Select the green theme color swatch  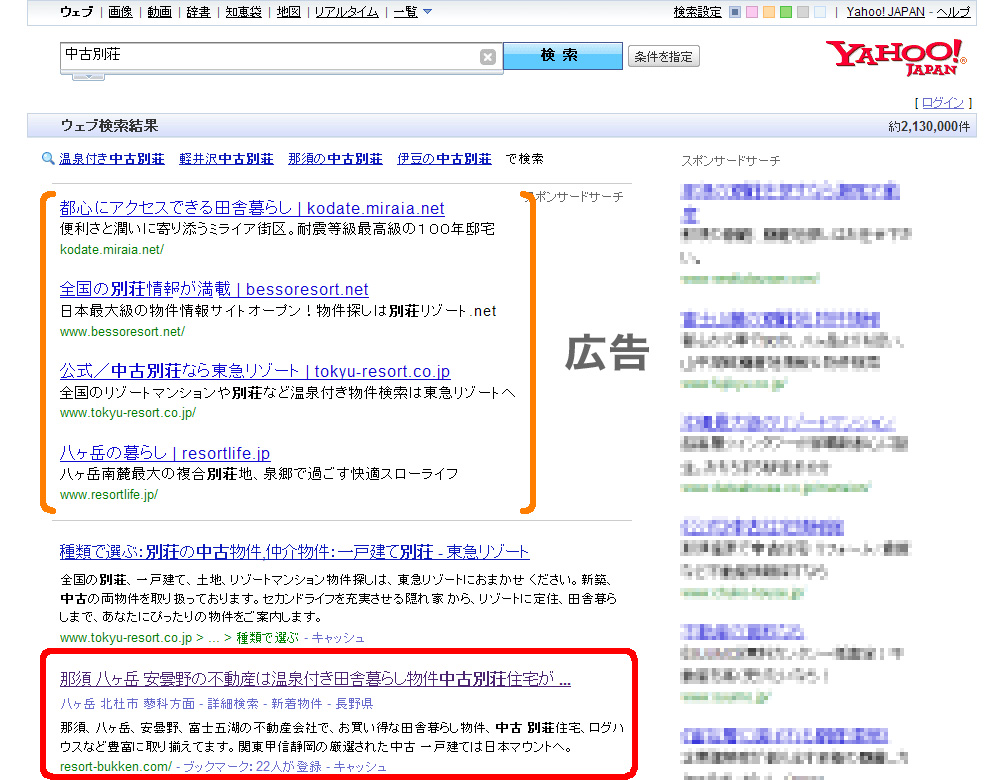(x=786, y=12)
